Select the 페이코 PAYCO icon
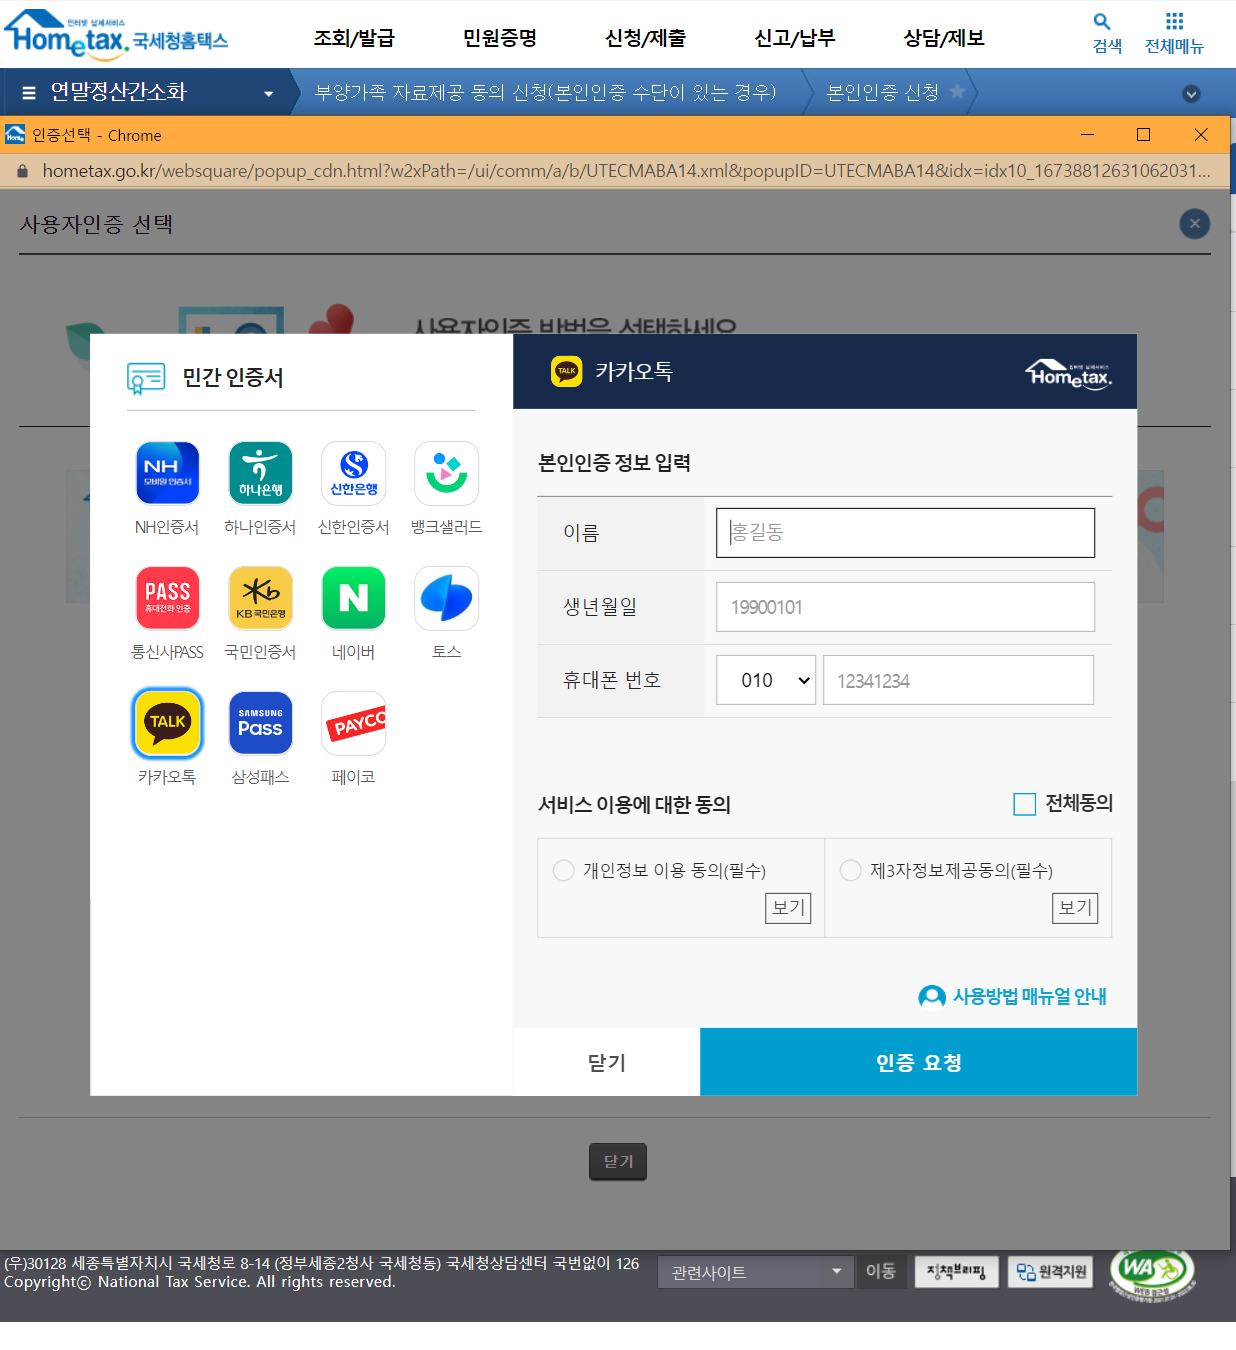Image resolution: width=1236 pixels, height=1350 pixels. 353,723
